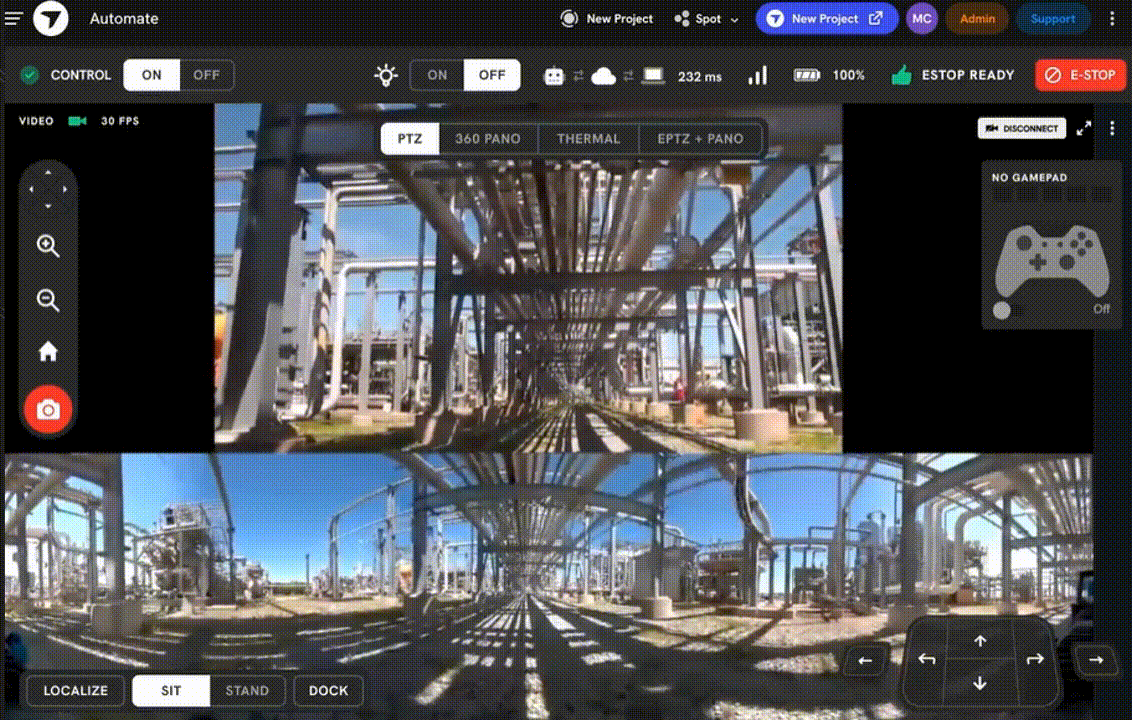Click the LOCALIZE button
Viewport: 1132px width, 720px height.
point(76,690)
